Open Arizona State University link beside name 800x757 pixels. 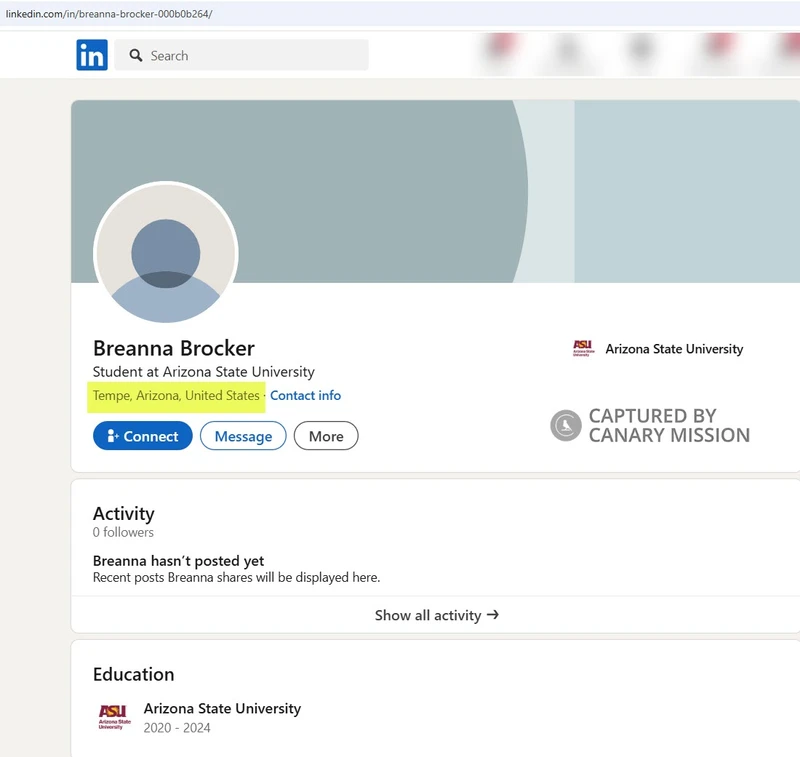click(674, 349)
